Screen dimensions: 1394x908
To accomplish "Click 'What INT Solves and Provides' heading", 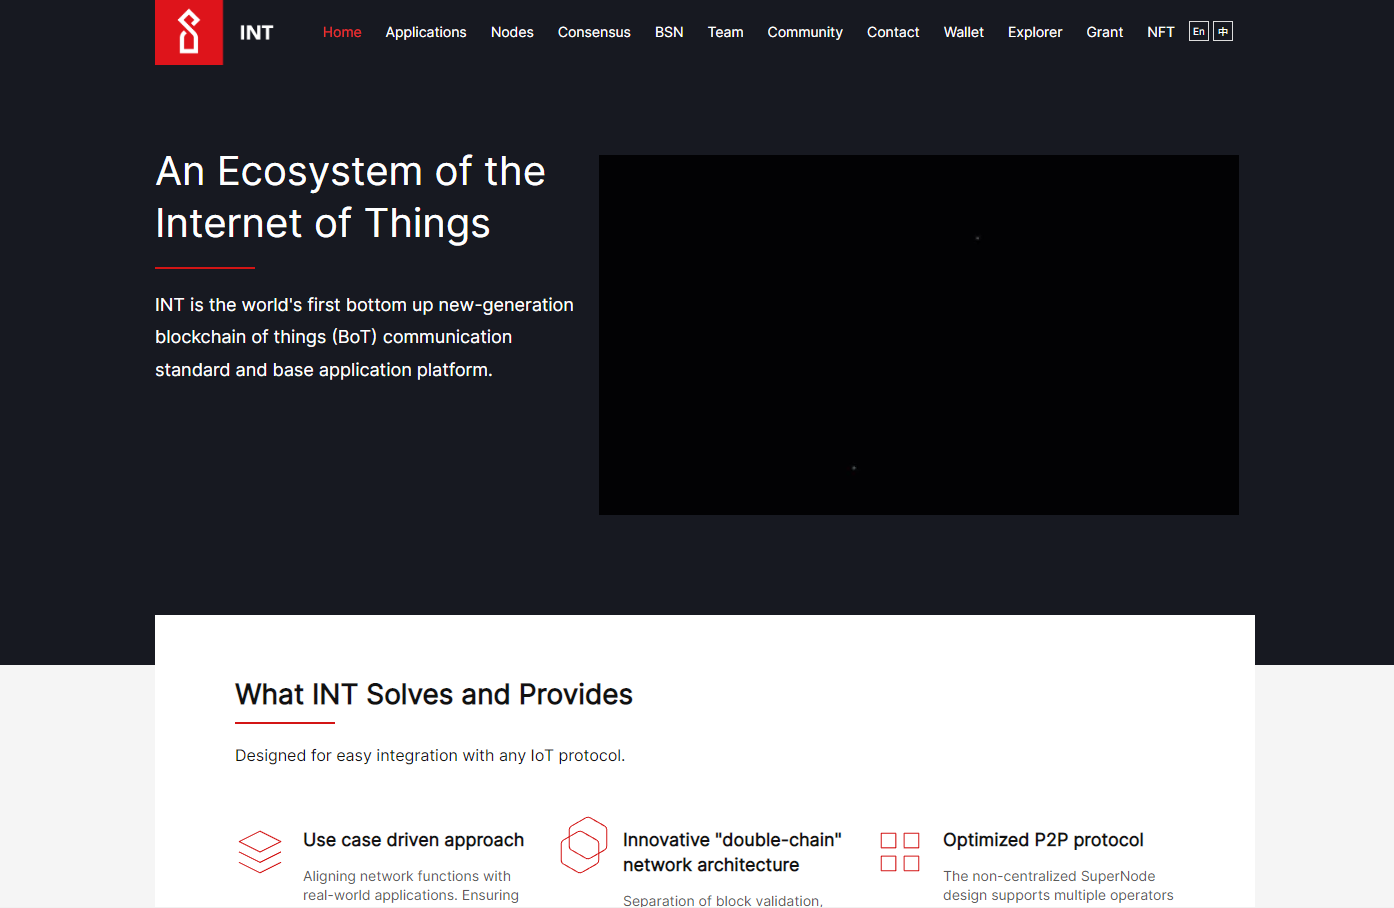I will click(434, 694).
